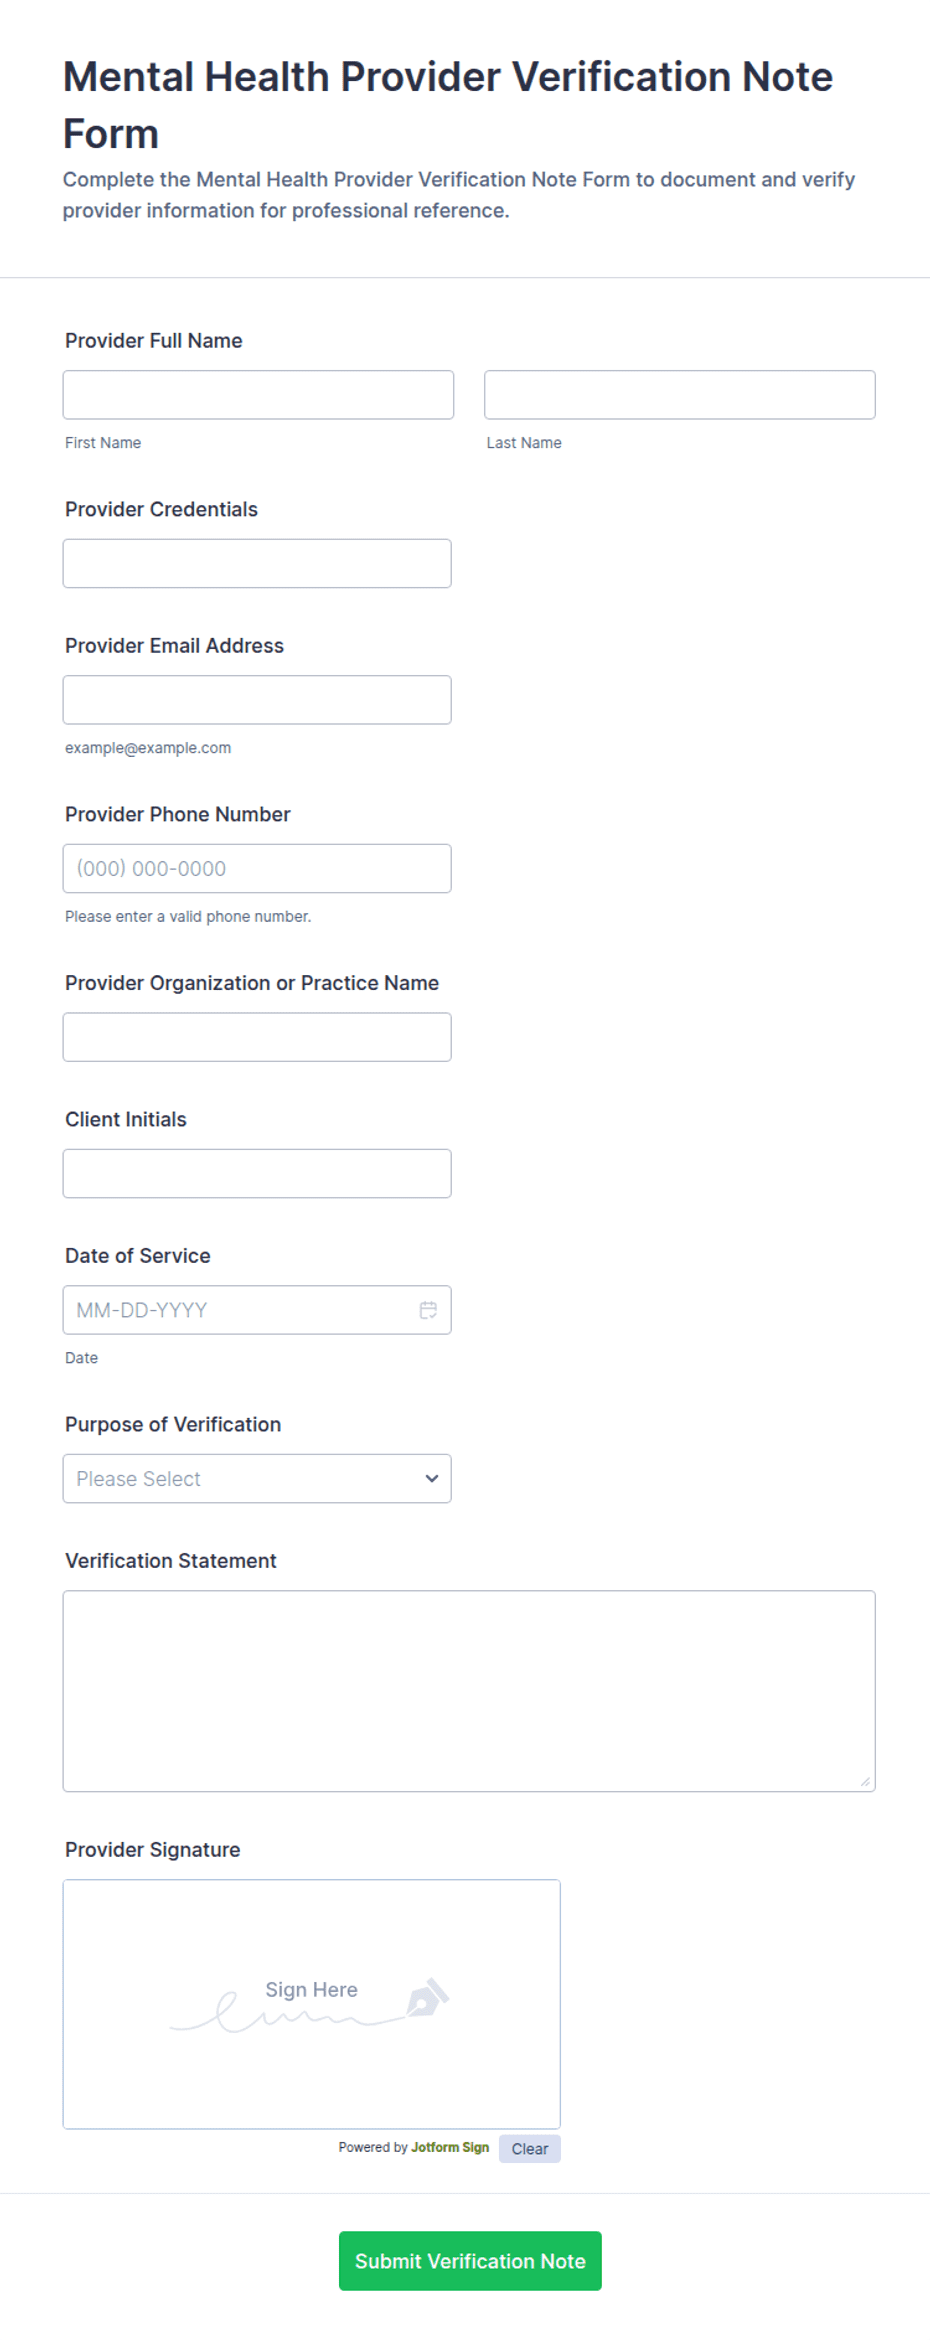Open the calendar picker icon
Viewport: 930px width, 2340px height.
[x=428, y=1310]
